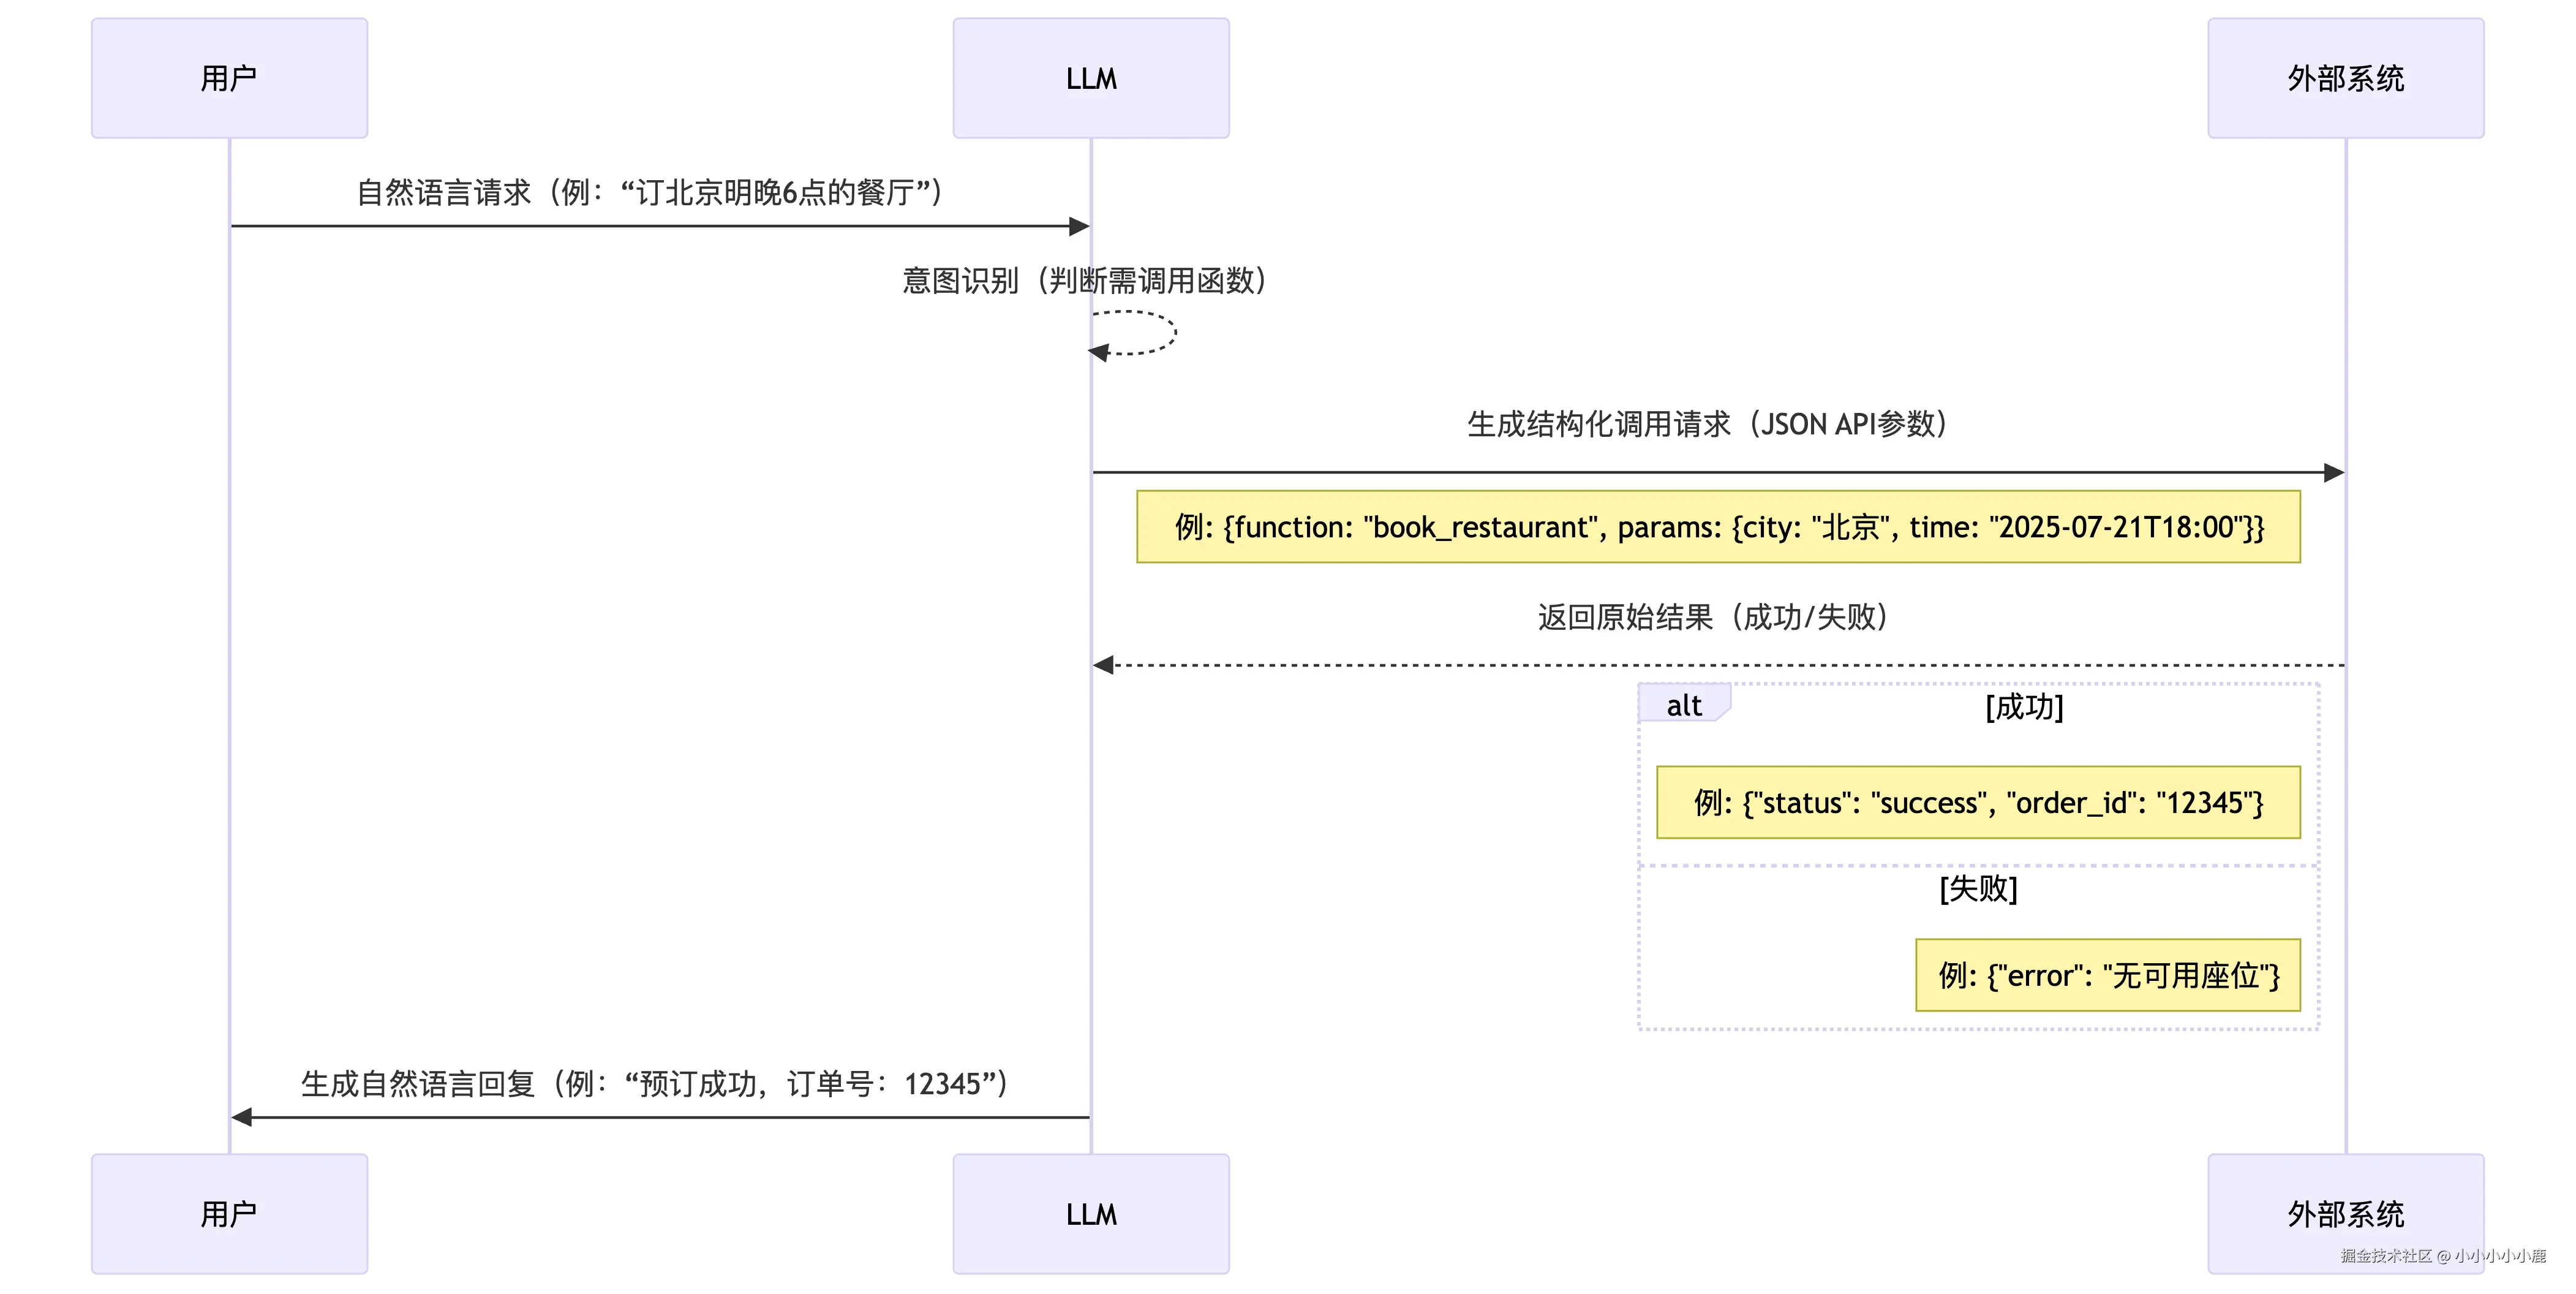
Task: Click the book_restaurant function example note
Action: point(1718,527)
